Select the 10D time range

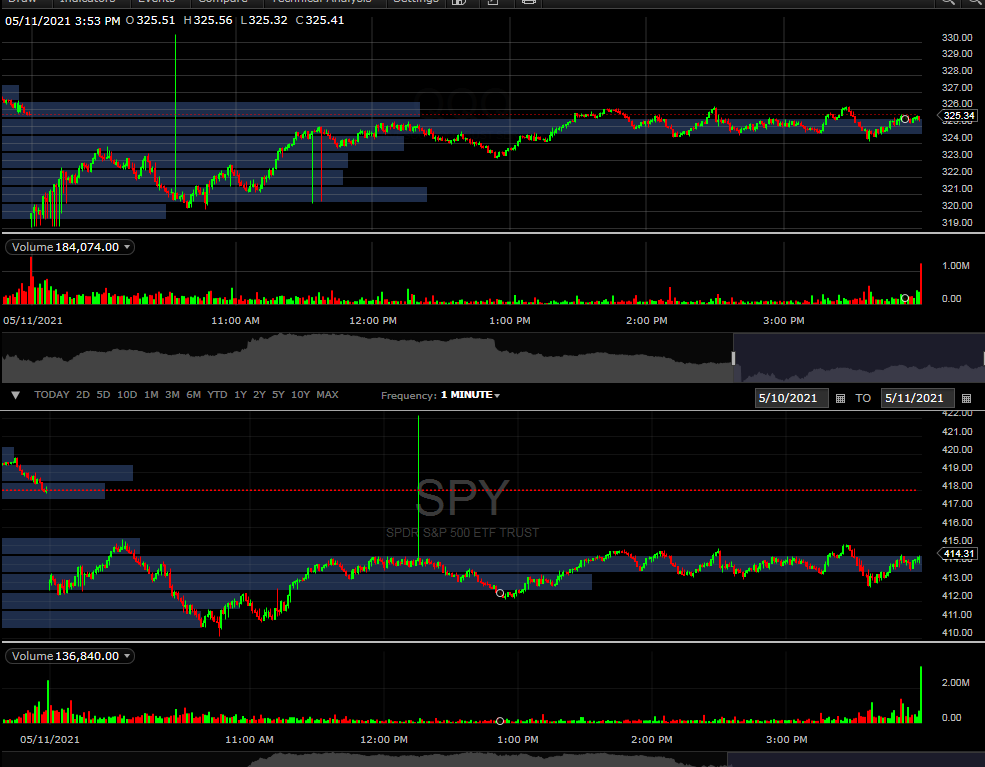(x=127, y=394)
